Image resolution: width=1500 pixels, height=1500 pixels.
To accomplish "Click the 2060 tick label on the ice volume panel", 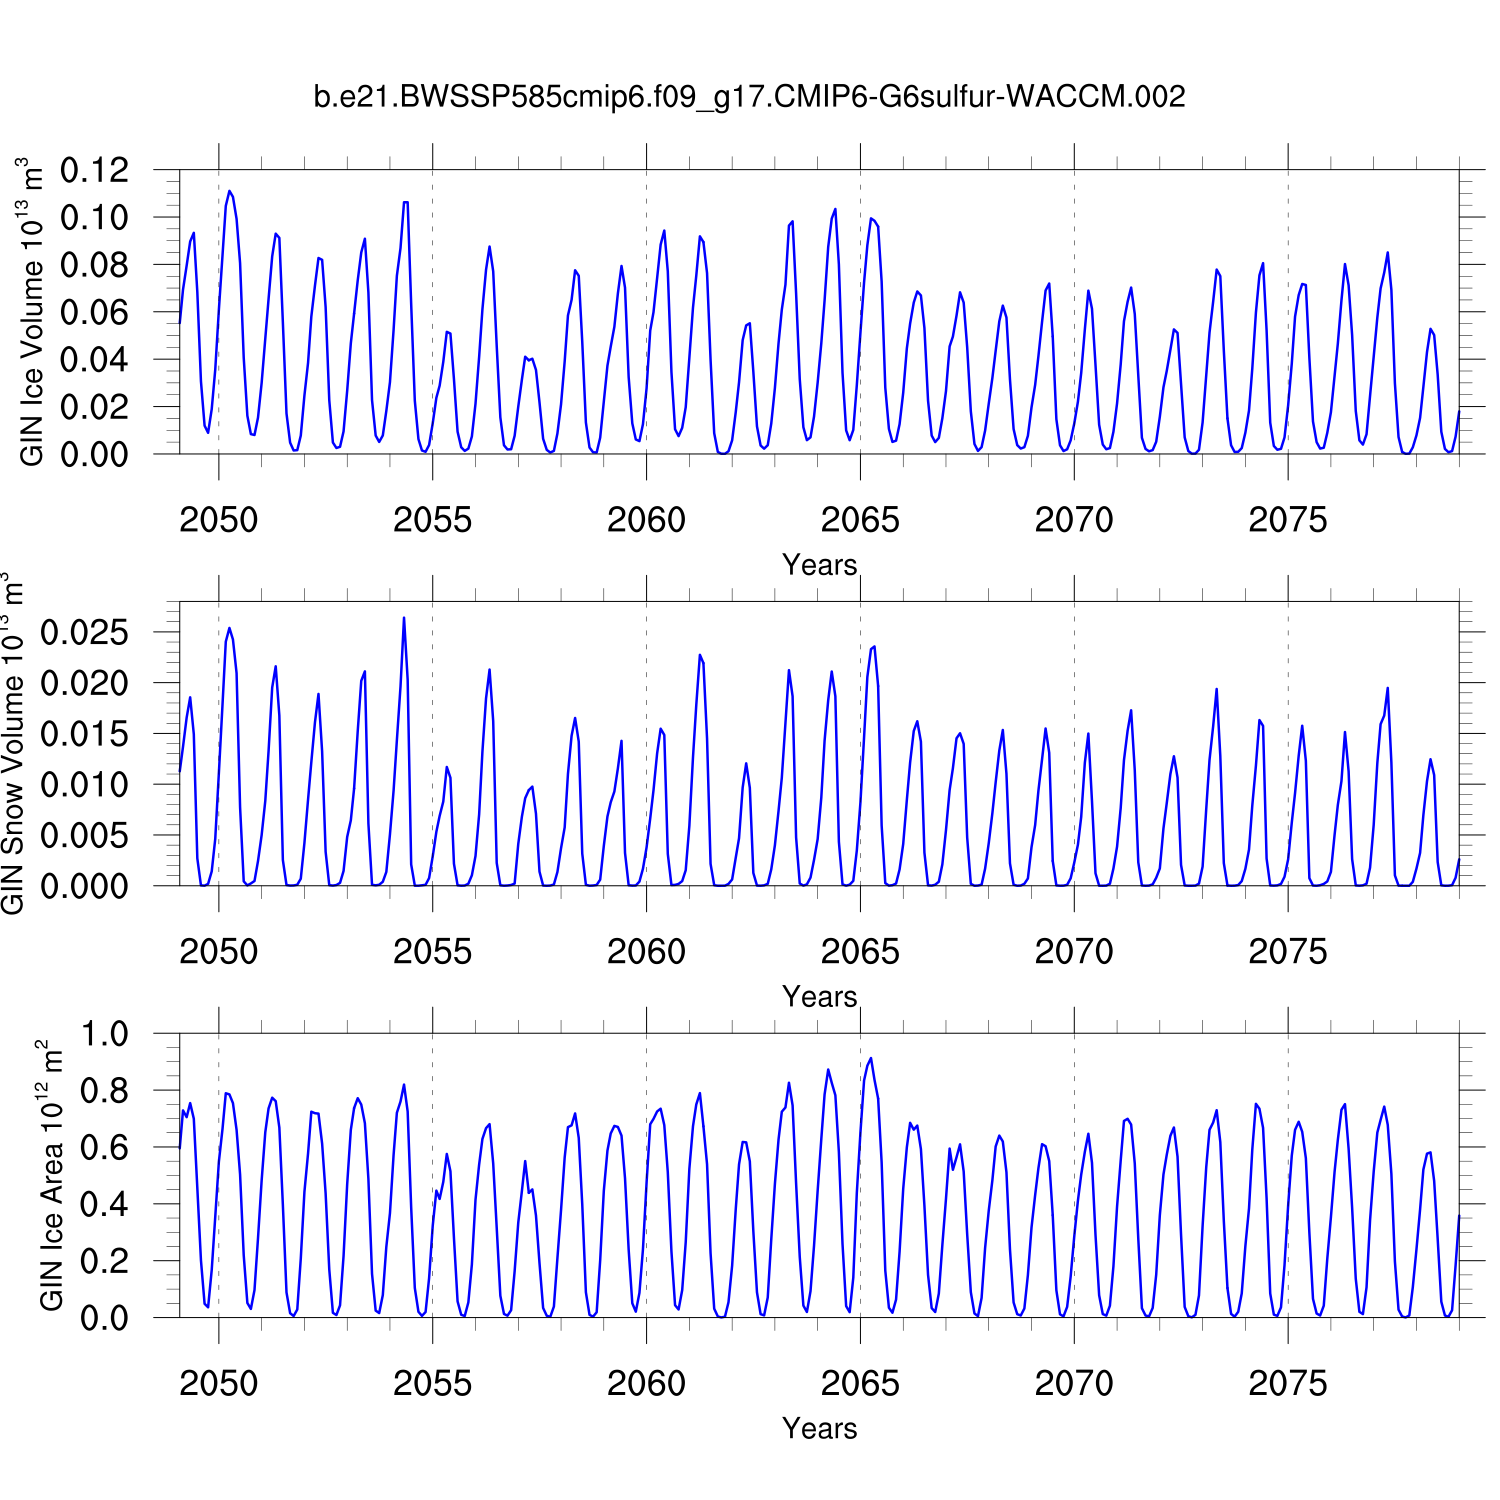I will [x=646, y=520].
